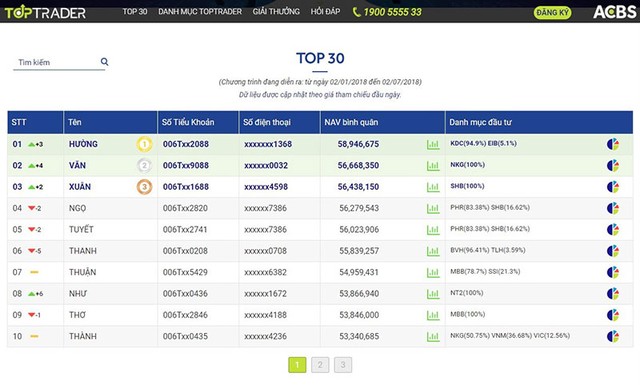This screenshot has width=640, height=385.
Task: View portfolio pie chart for XUÂN
Action: coord(613,187)
